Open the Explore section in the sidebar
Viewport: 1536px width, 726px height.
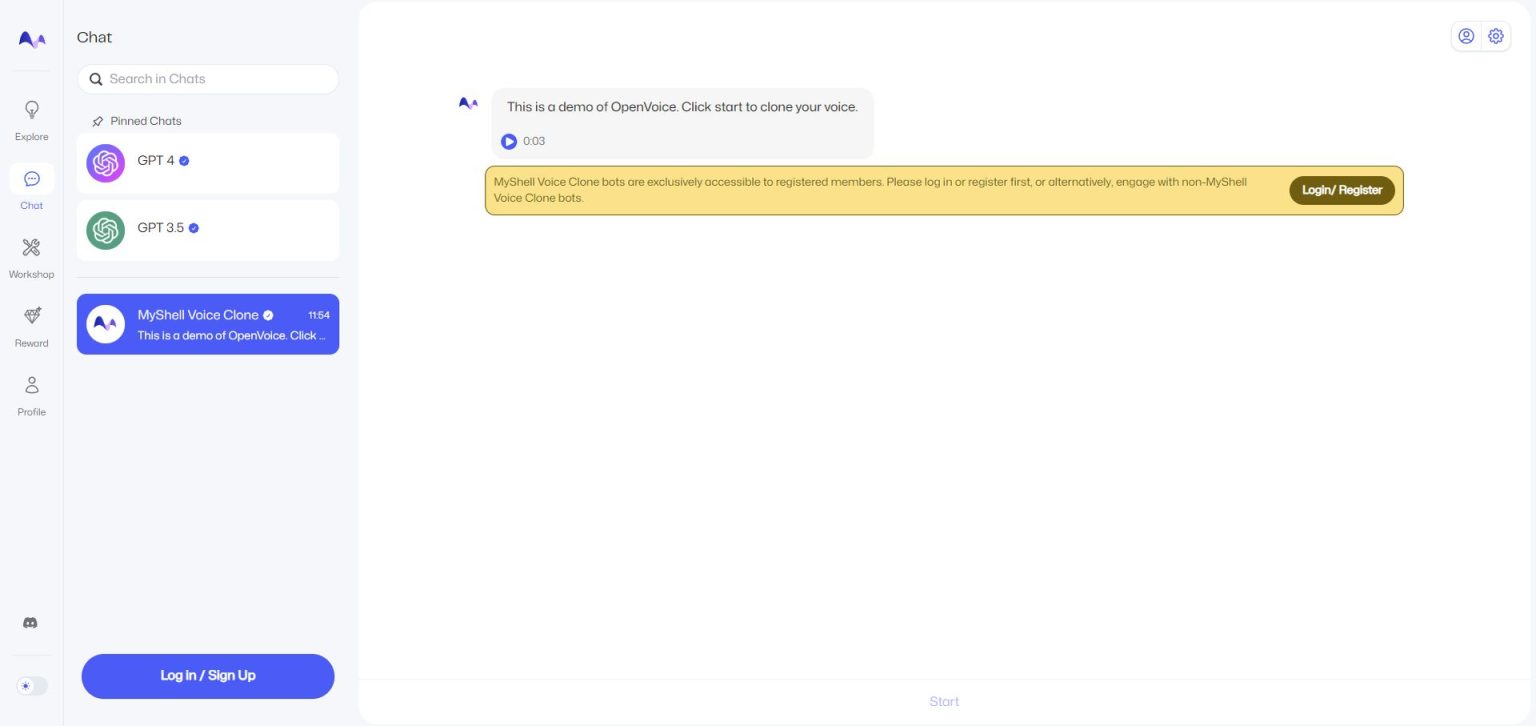pos(31,118)
